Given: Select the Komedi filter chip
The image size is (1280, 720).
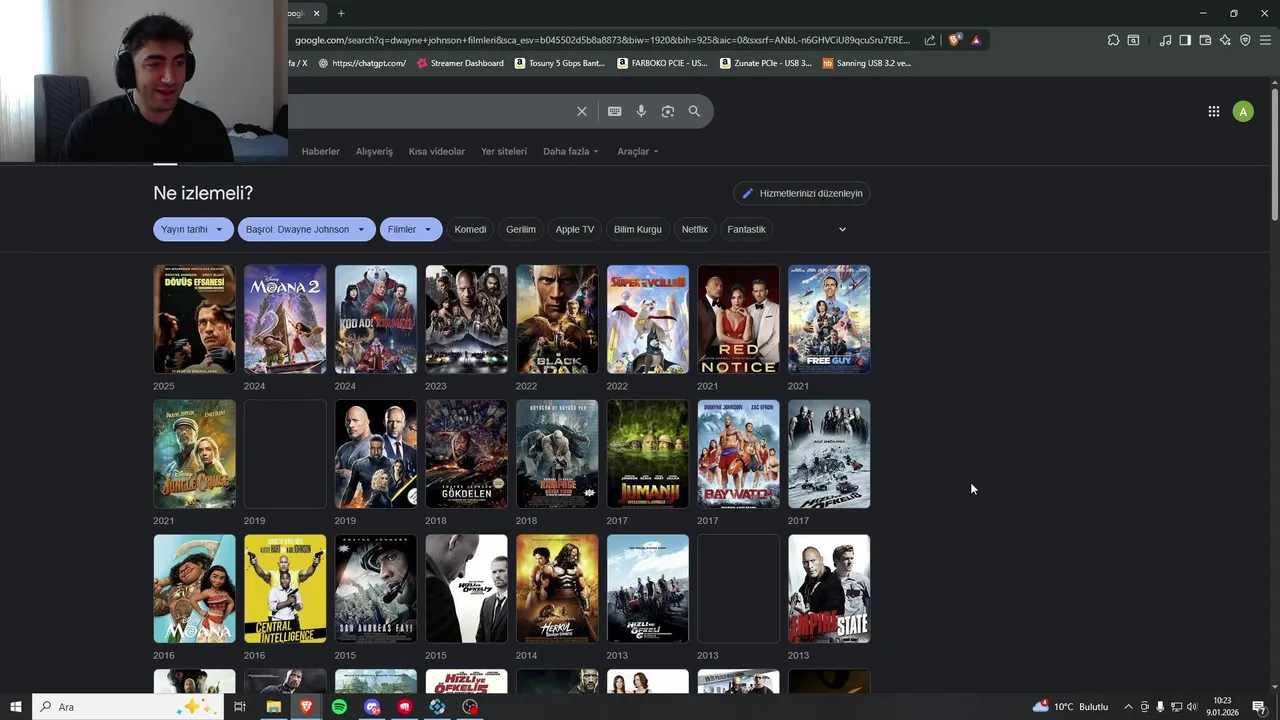Looking at the screenshot, I should coord(470,229).
